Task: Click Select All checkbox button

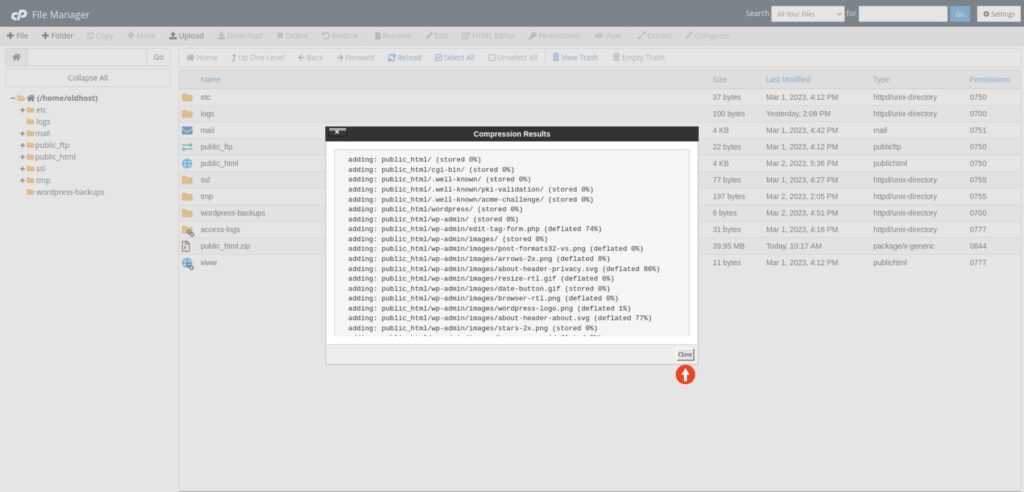Action: point(455,57)
